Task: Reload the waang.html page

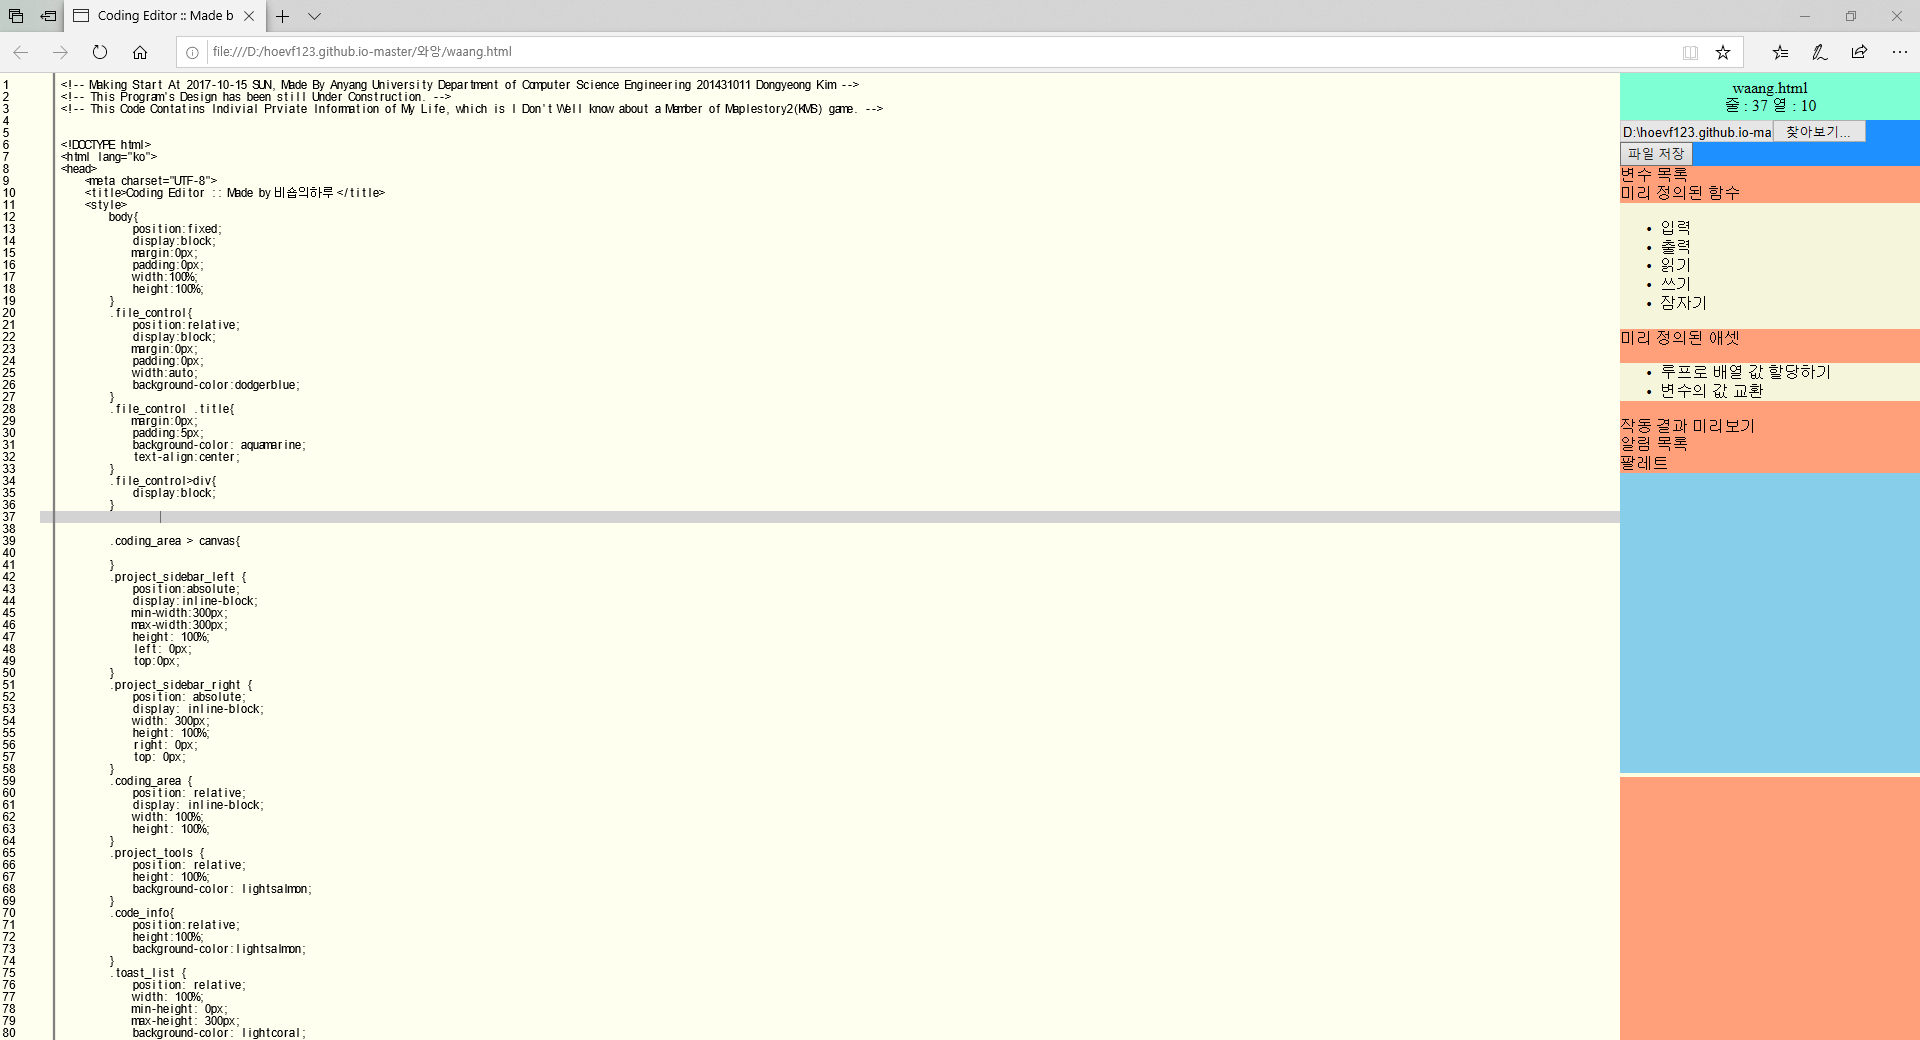Action: coord(99,52)
